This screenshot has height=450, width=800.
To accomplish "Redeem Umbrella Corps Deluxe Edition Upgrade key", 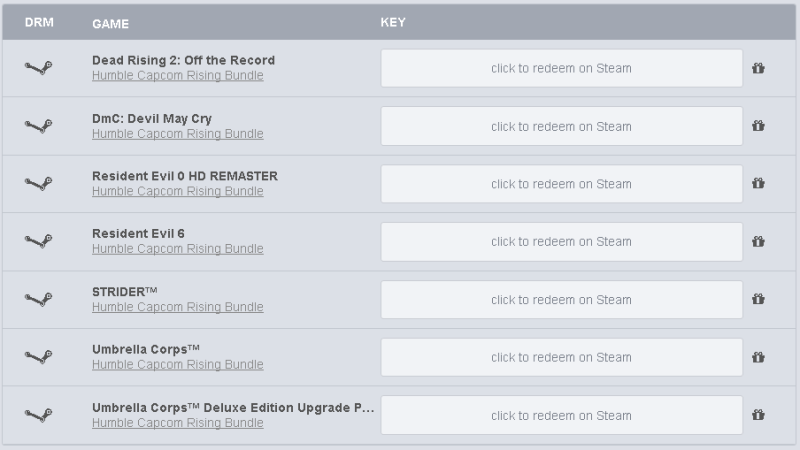I will pos(561,415).
